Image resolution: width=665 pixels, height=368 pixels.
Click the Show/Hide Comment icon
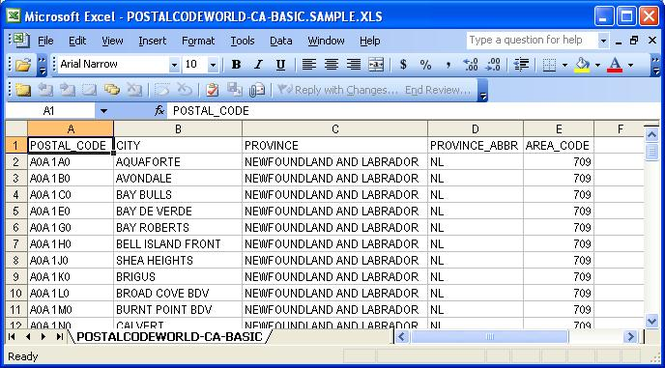coord(89,89)
